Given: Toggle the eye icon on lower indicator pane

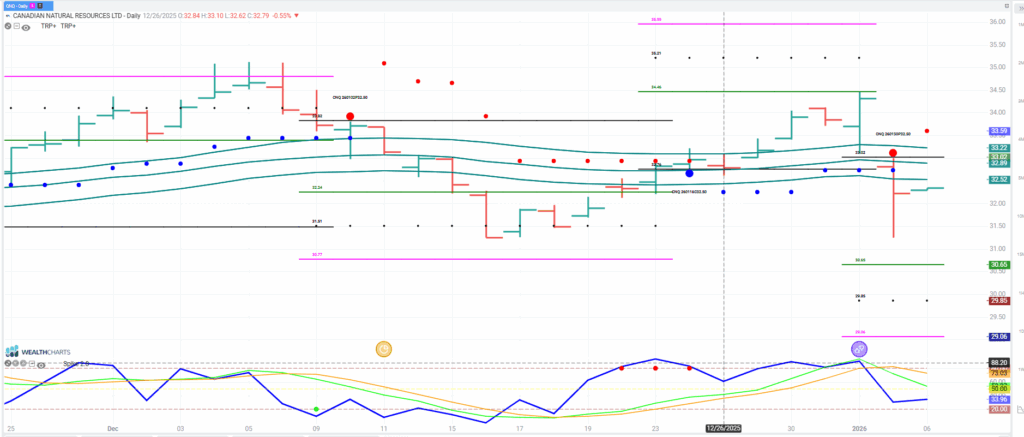Looking at the screenshot, I should (41, 365).
